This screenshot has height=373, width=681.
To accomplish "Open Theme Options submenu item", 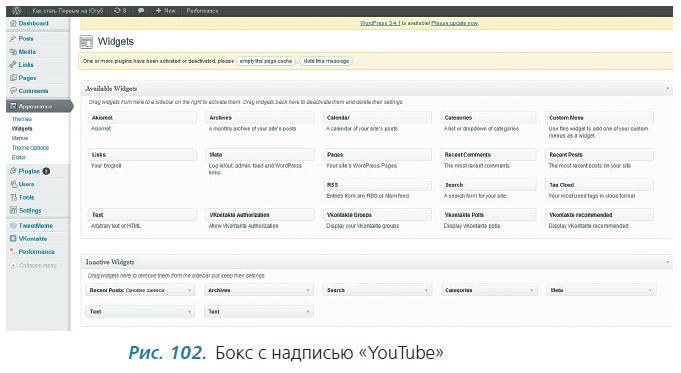I will [x=30, y=148].
